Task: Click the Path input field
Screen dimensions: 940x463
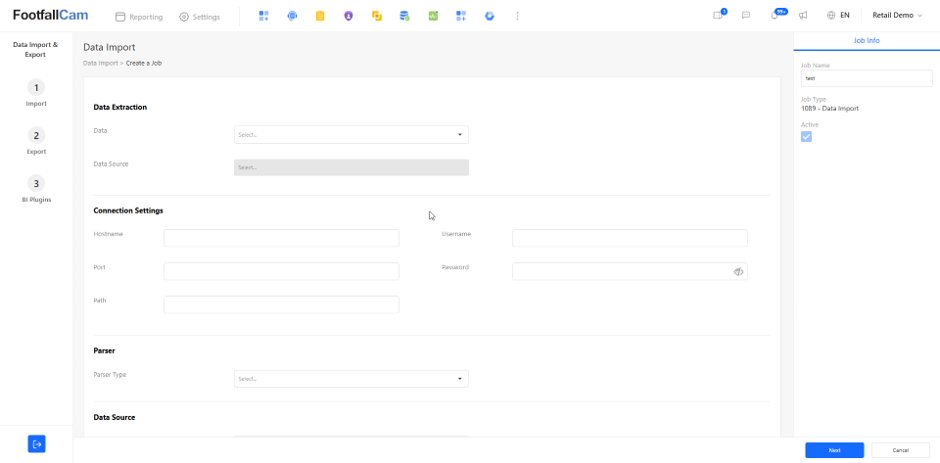Action: 281,304
